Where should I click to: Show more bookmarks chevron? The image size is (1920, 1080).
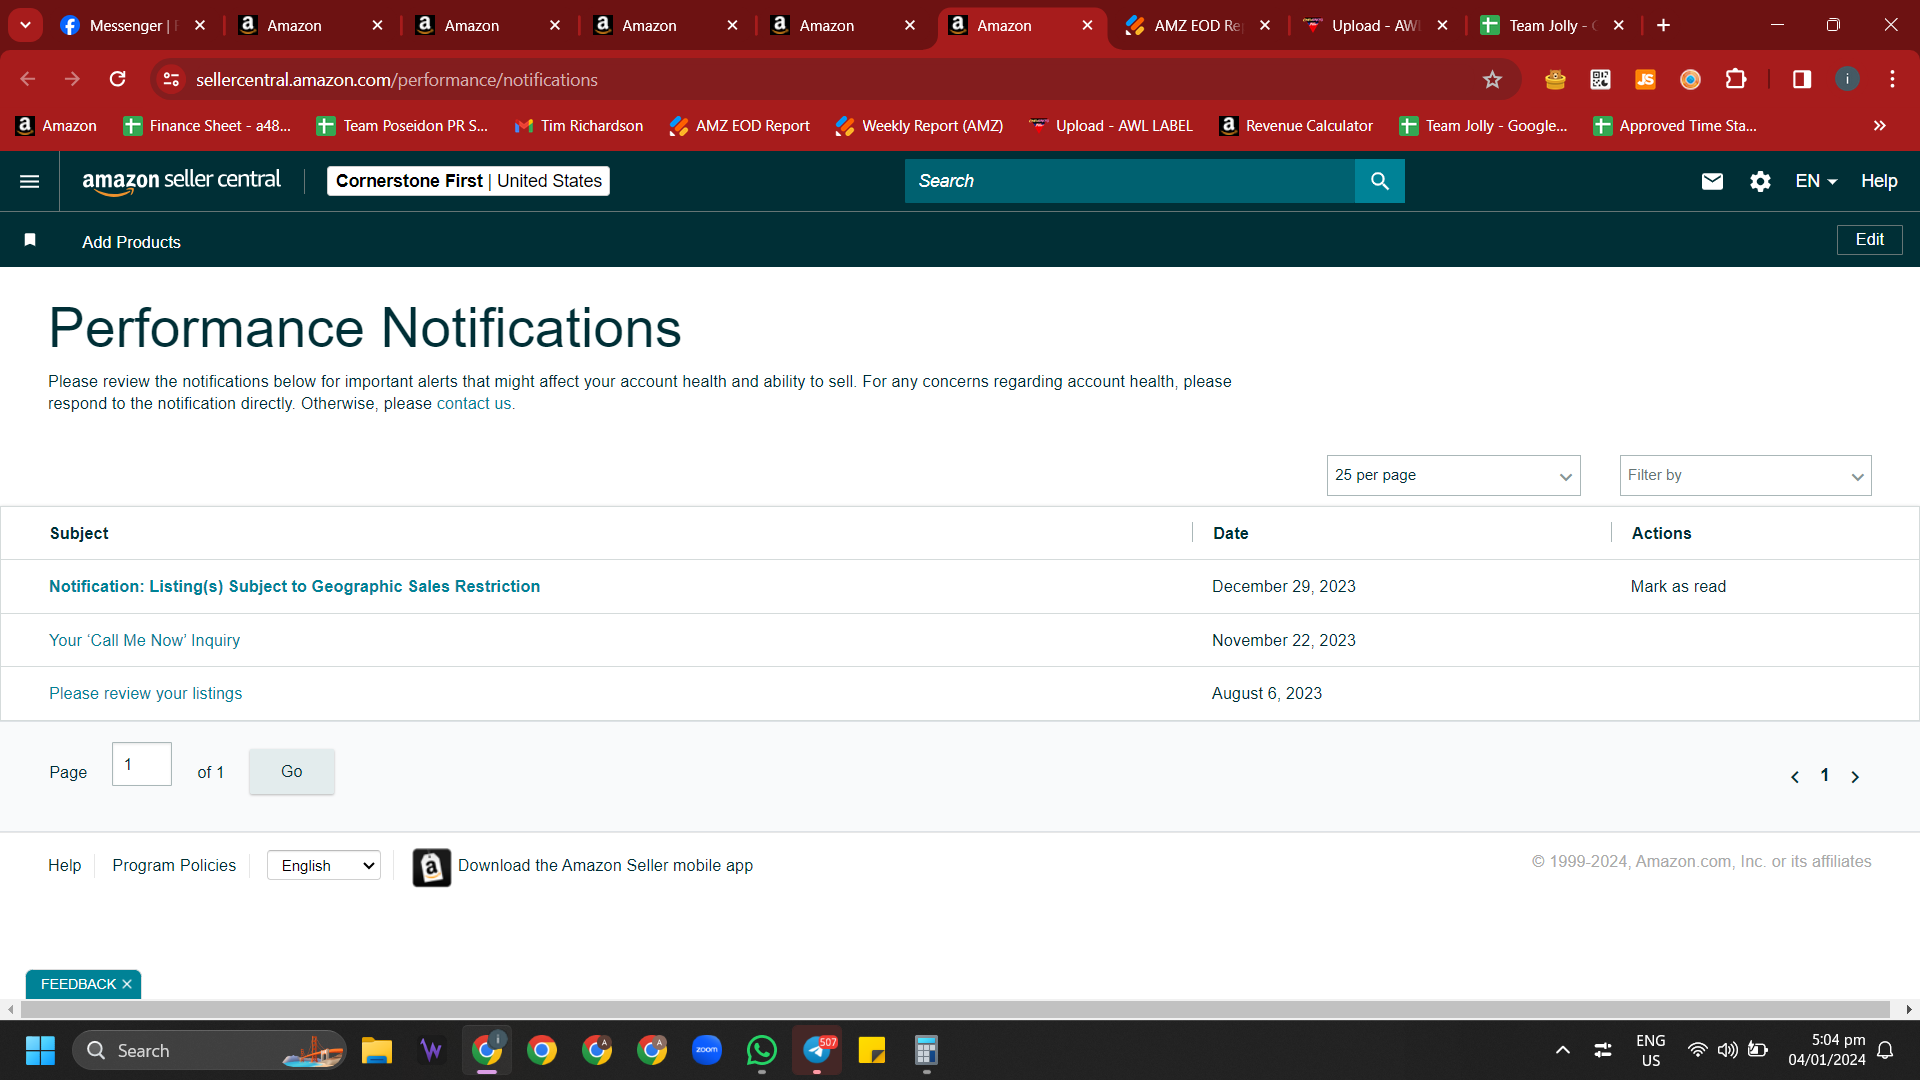coord(1880,125)
